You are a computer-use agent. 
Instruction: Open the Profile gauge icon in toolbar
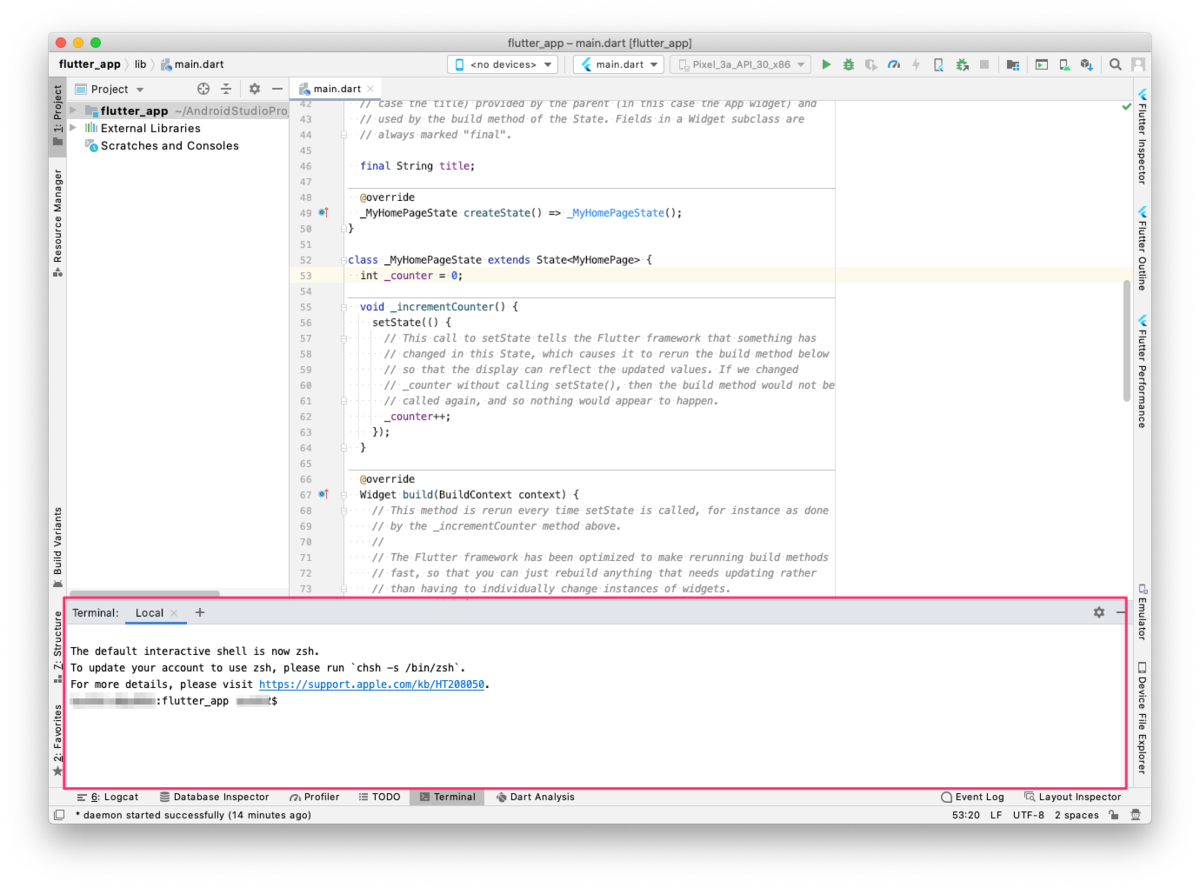click(894, 64)
